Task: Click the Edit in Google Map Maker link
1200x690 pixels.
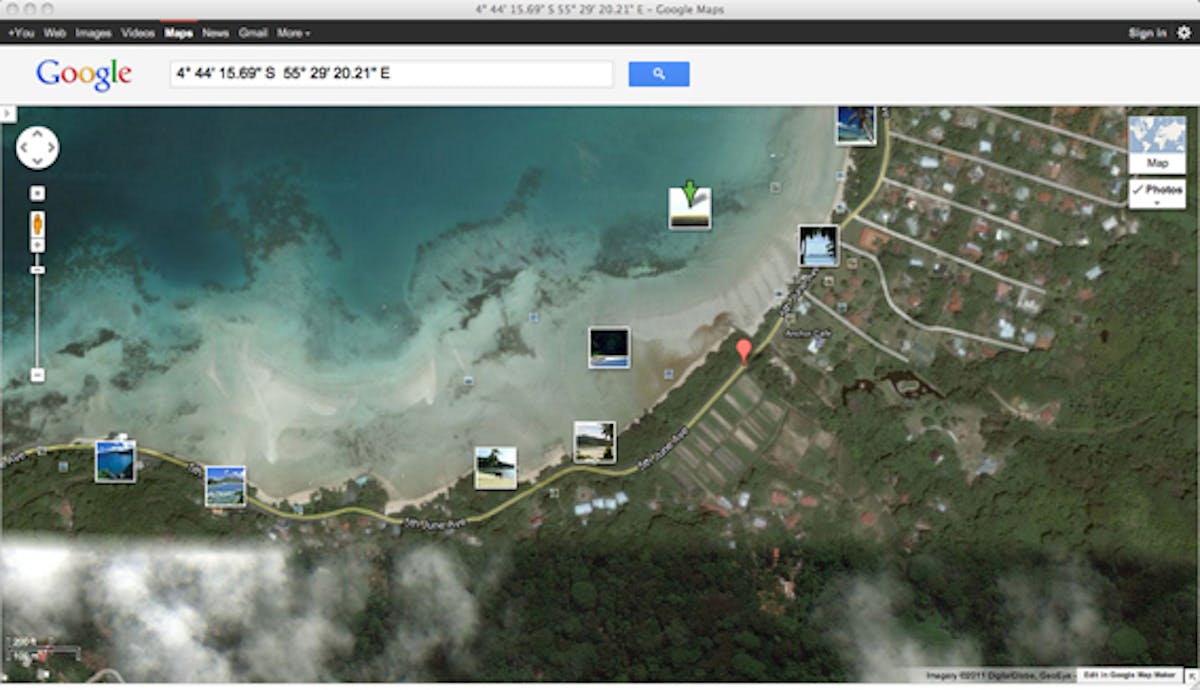Action: point(1136,676)
